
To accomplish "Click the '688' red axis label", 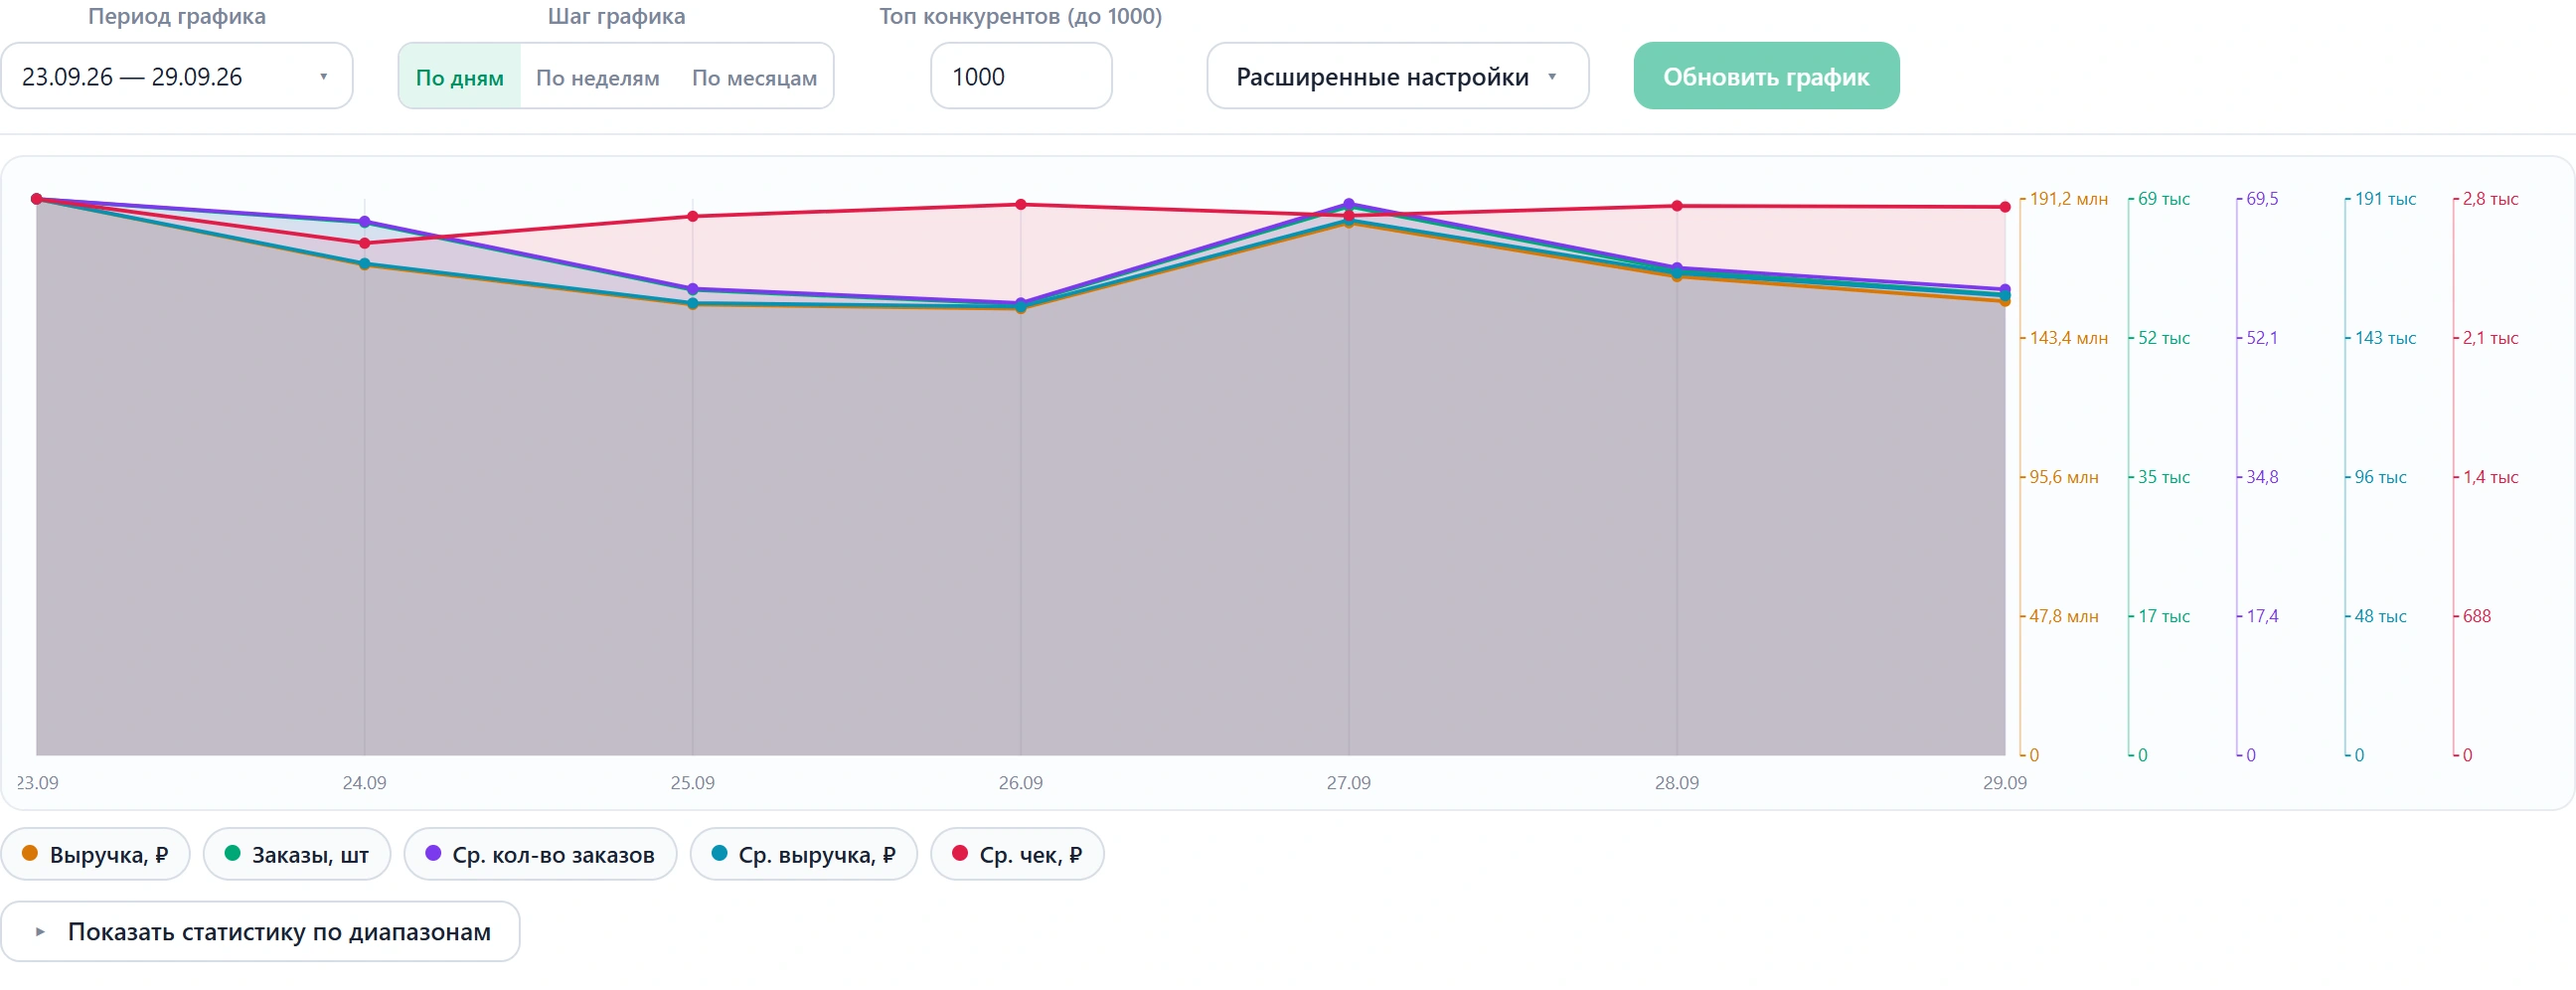I will click(2477, 616).
